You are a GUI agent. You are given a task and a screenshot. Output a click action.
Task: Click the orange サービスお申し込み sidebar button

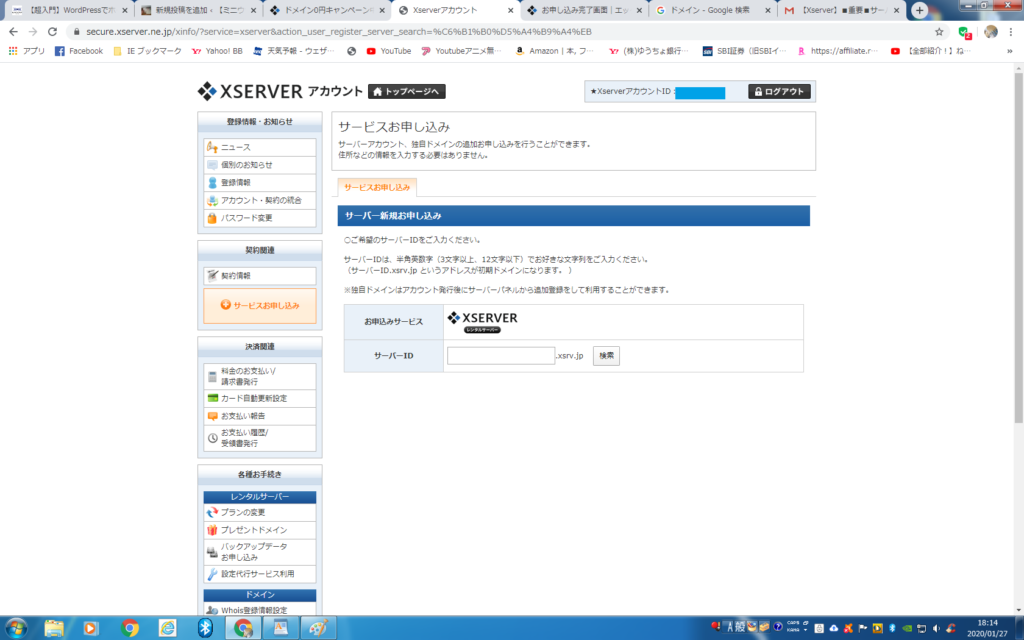coord(260,306)
